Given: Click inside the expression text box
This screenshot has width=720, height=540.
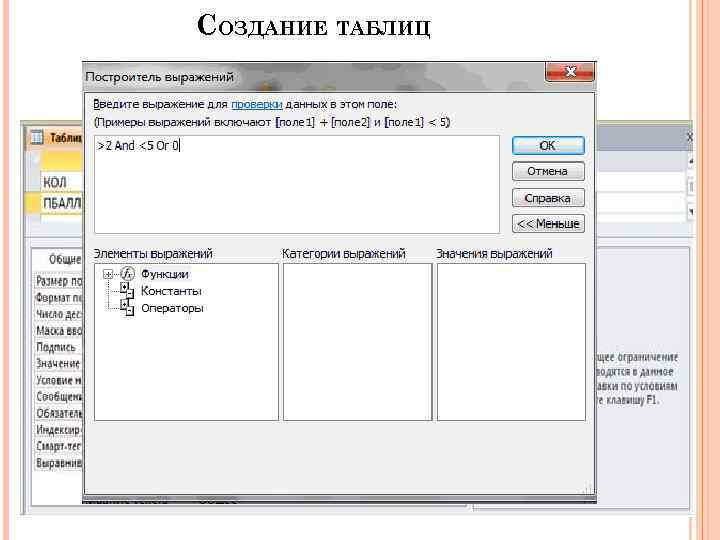Looking at the screenshot, I should 297,184.
